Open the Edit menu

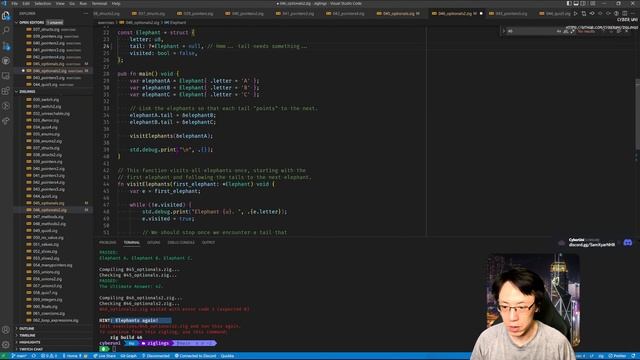click(x=26, y=3)
